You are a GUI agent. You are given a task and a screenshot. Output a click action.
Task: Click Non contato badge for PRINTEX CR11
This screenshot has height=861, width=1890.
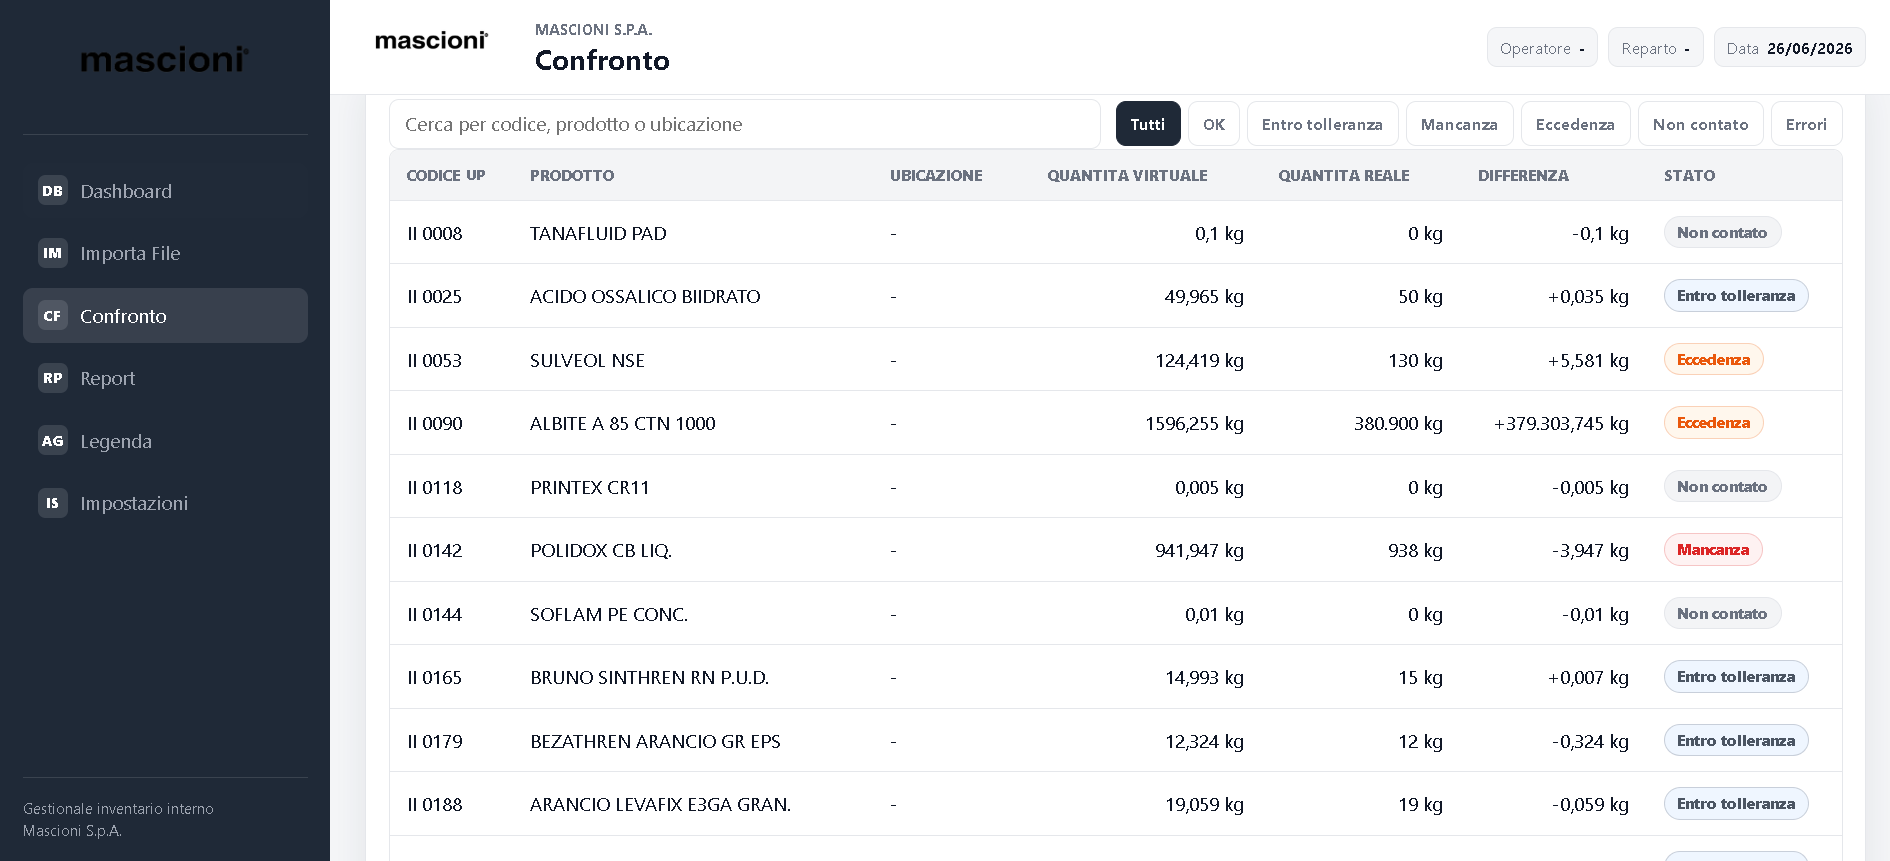(x=1722, y=486)
